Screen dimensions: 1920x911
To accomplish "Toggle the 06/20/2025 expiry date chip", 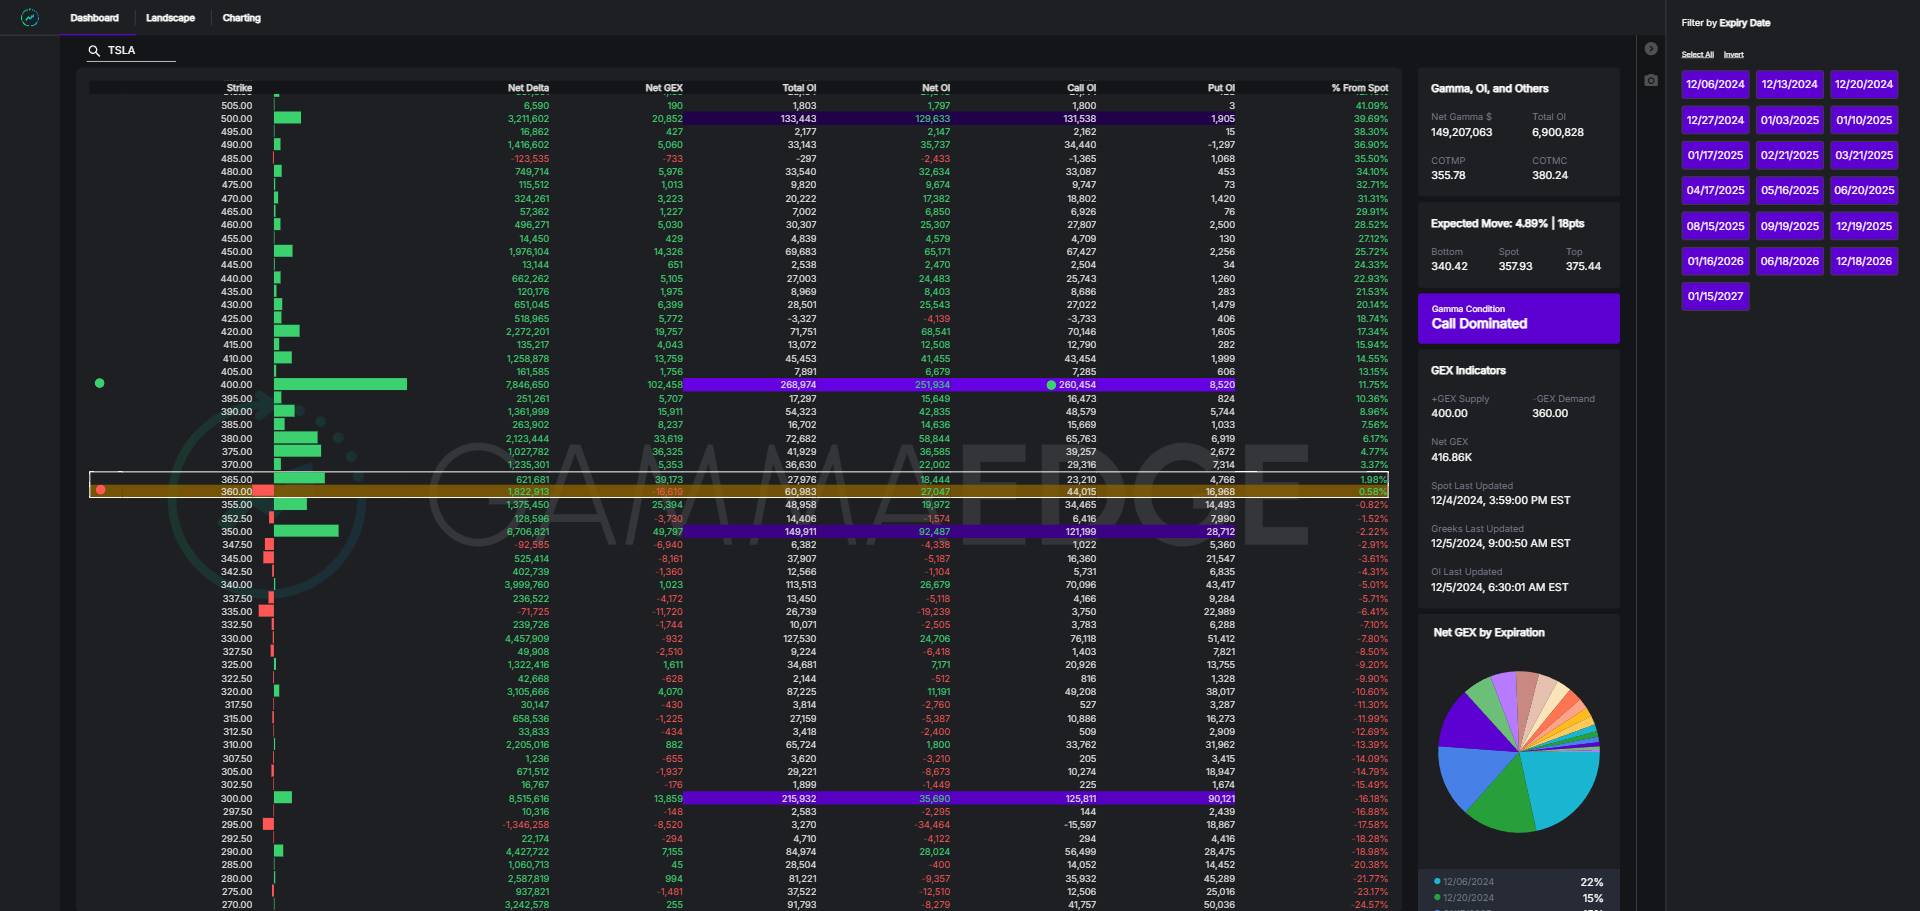I will click(x=1863, y=190).
